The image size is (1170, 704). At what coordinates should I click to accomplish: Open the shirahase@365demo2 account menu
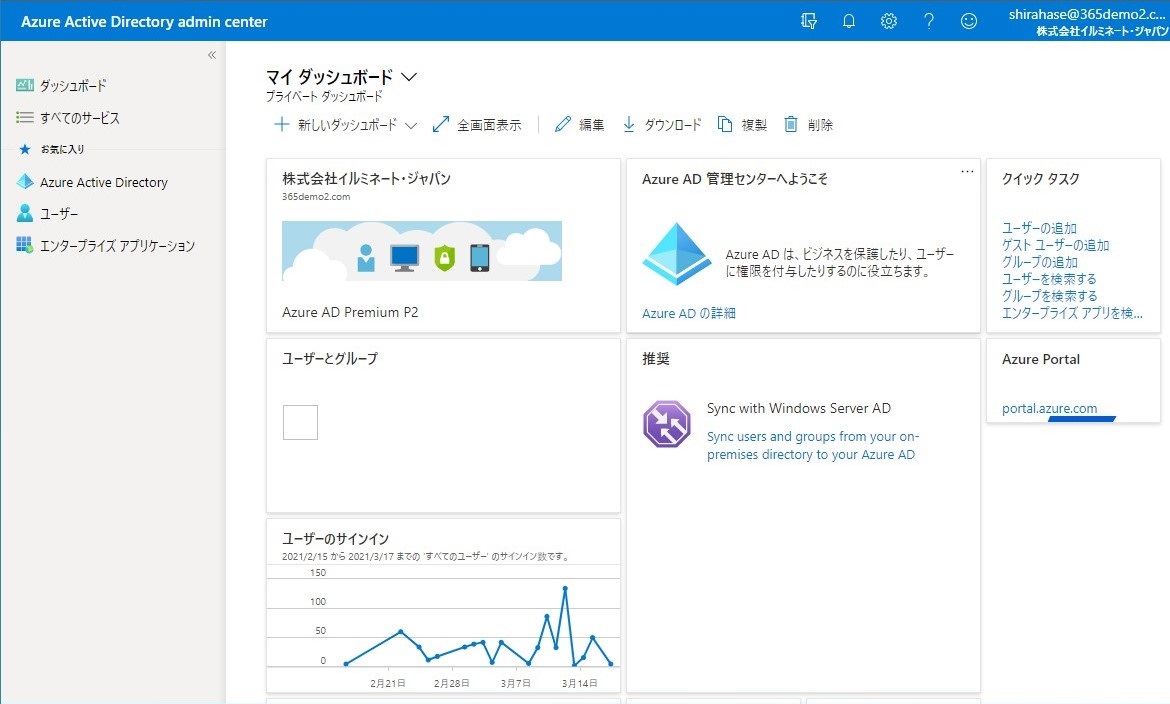tap(1089, 22)
